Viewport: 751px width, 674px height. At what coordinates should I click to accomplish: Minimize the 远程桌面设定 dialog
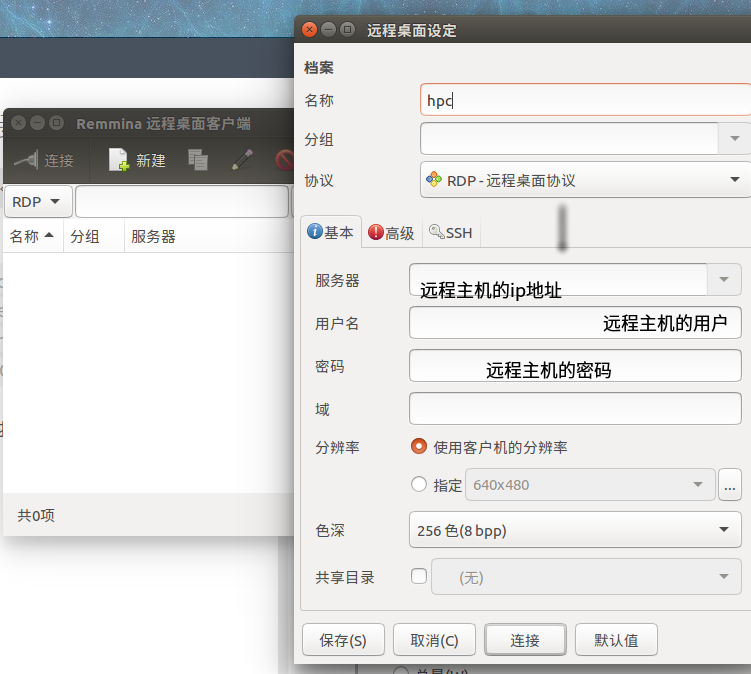(329, 30)
